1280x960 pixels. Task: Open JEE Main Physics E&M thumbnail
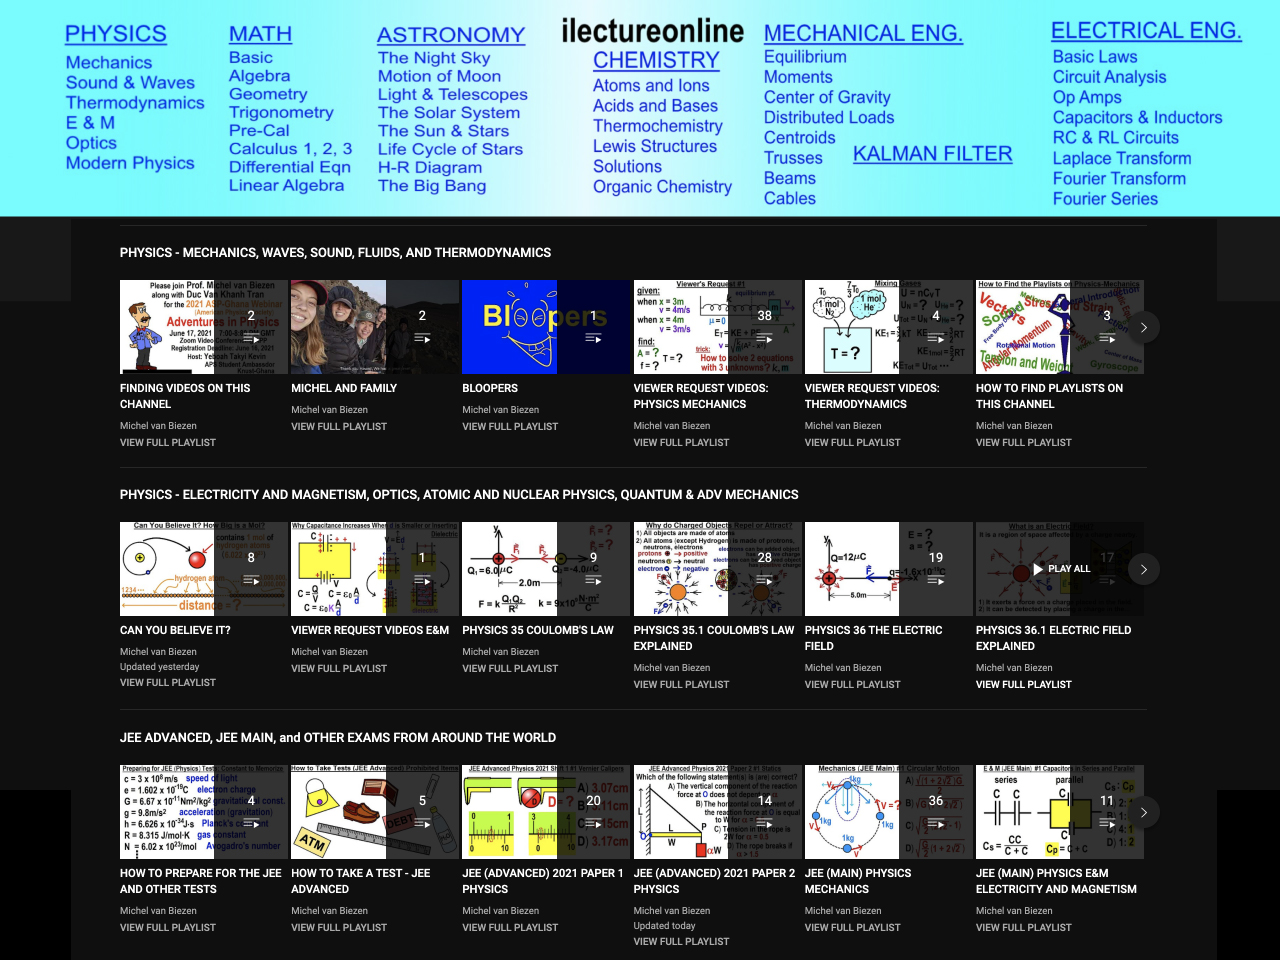[x=1060, y=812]
